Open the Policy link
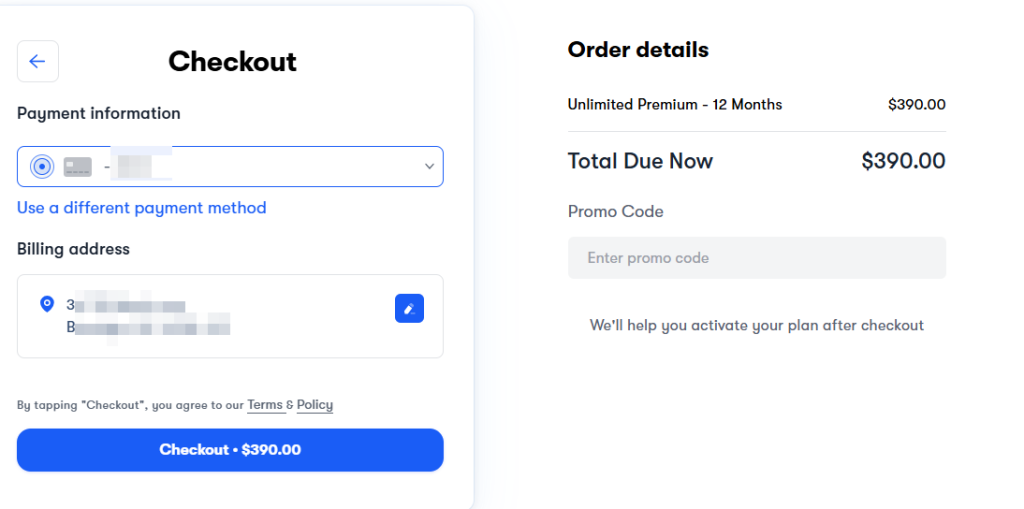The image size is (1024, 509). click(x=315, y=405)
